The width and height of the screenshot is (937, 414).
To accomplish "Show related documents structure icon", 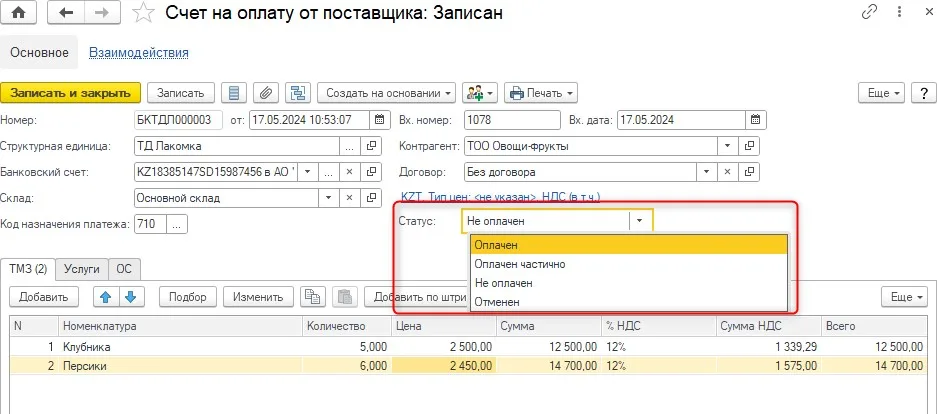I will pos(298,93).
